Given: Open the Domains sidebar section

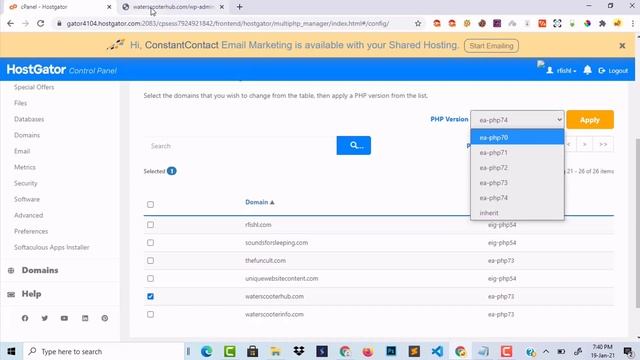Looking at the screenshot, I should click(40, 270).
